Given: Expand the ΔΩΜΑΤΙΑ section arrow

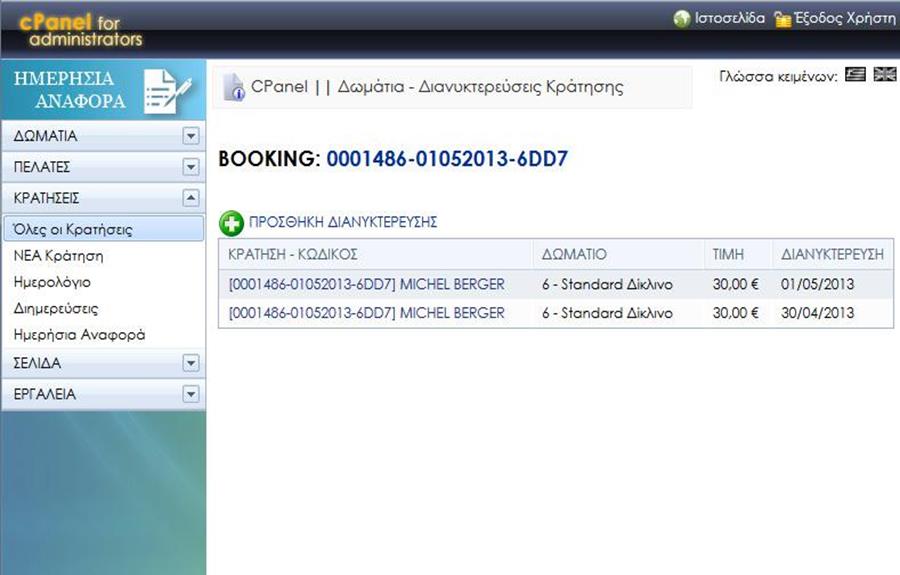Looking at the screenshot, I should [x=191, y=136].
